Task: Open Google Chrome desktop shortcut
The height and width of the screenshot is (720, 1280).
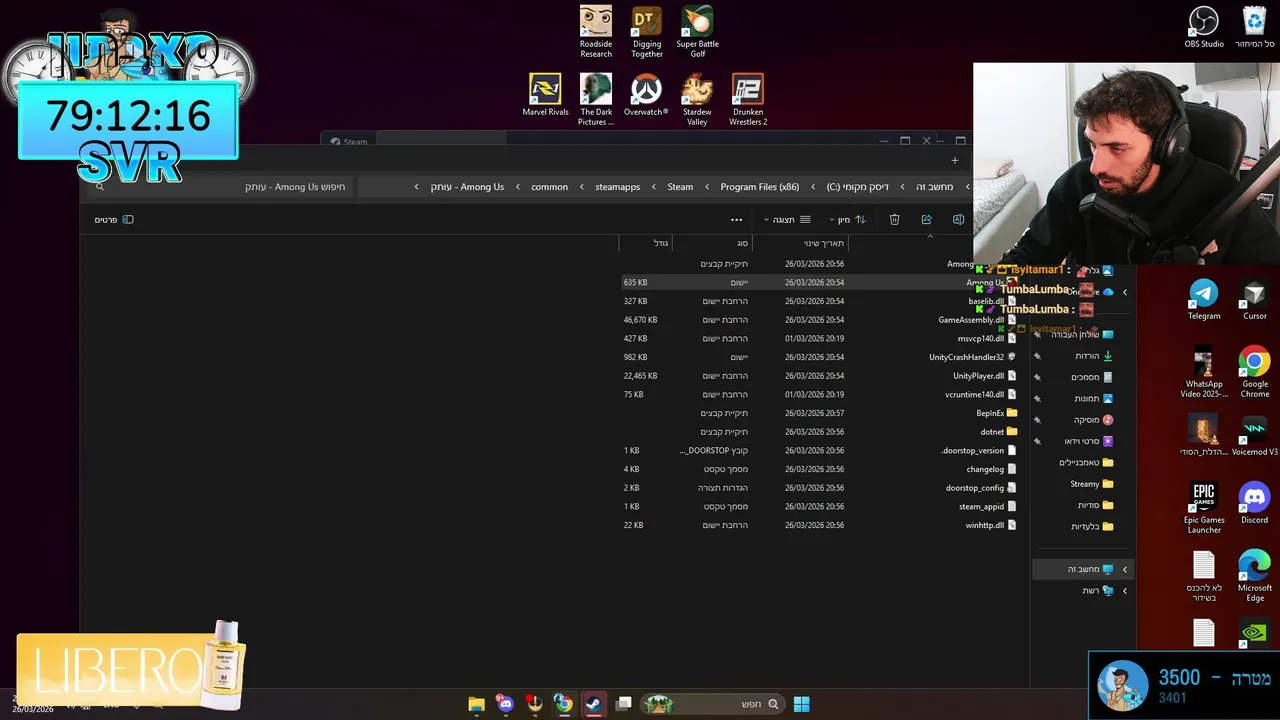Action: [x=1255, y=372]
